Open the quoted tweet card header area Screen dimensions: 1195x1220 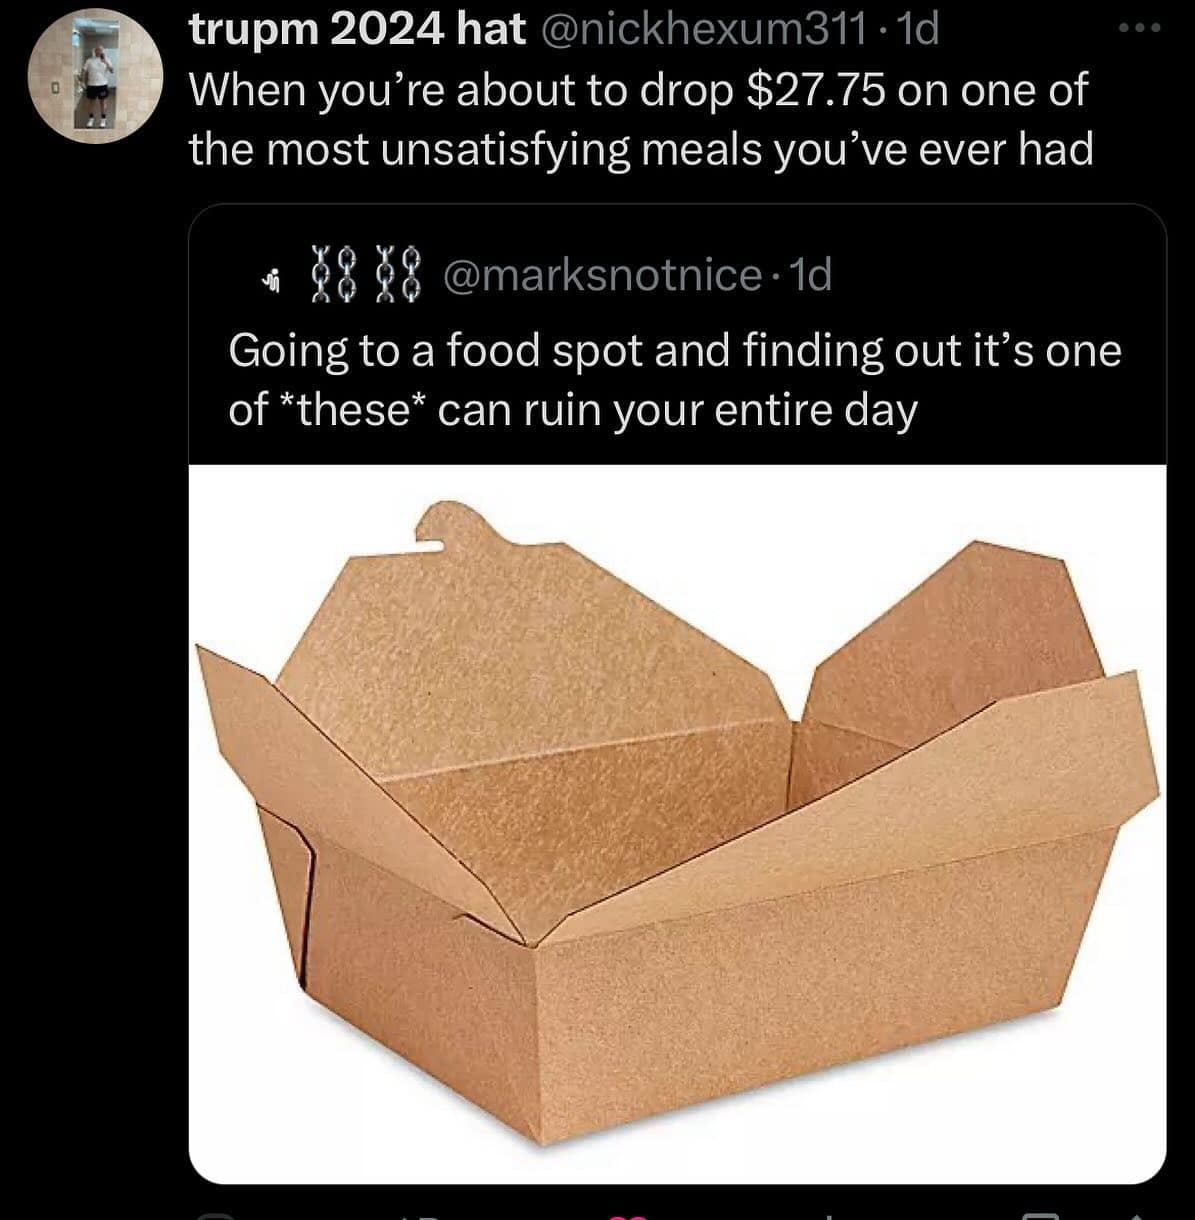[x=677, y=275]
